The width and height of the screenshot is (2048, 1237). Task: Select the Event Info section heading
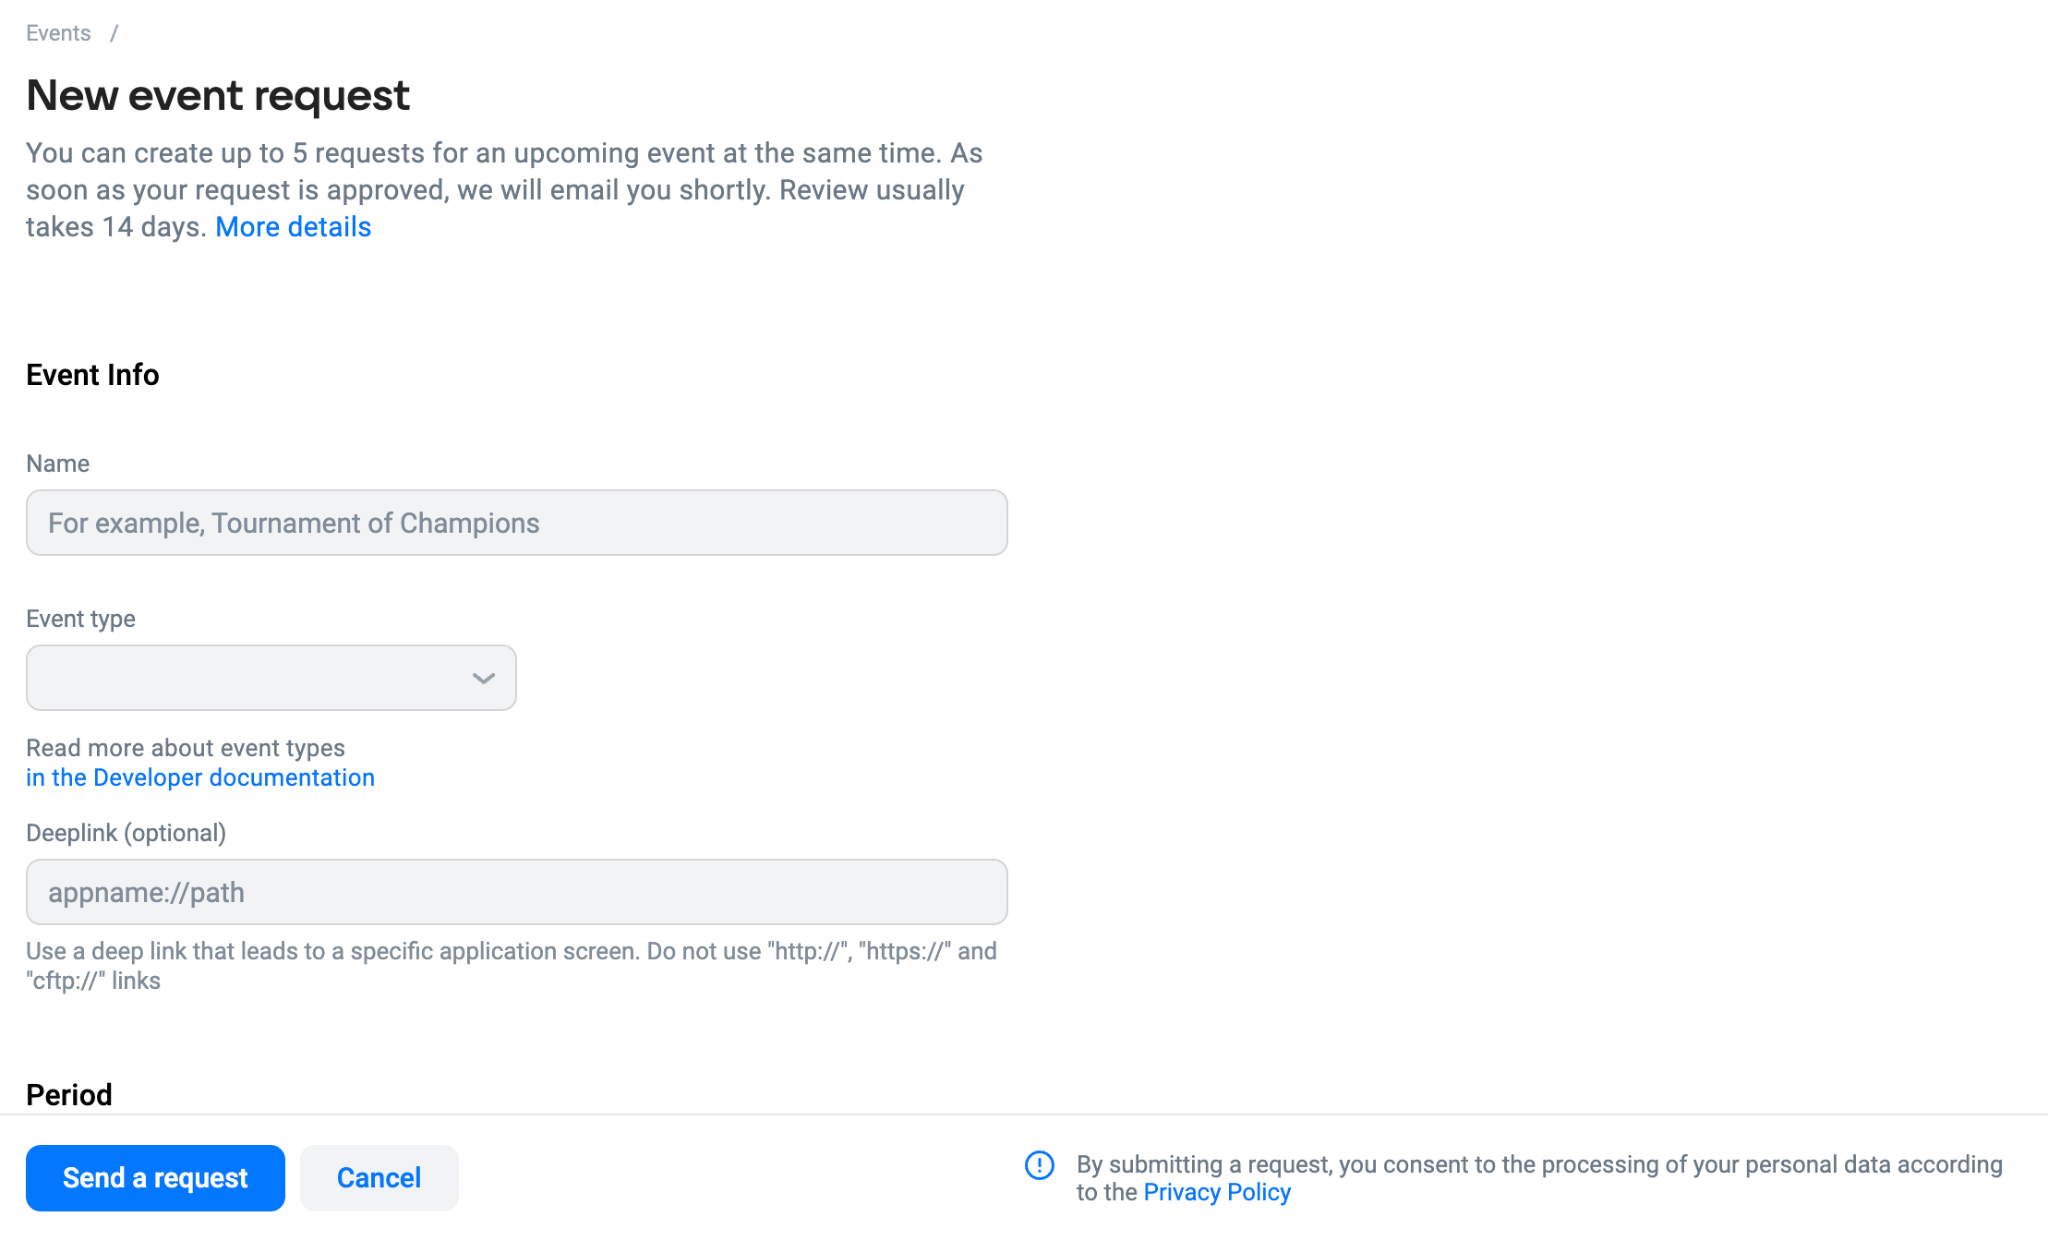93,375
